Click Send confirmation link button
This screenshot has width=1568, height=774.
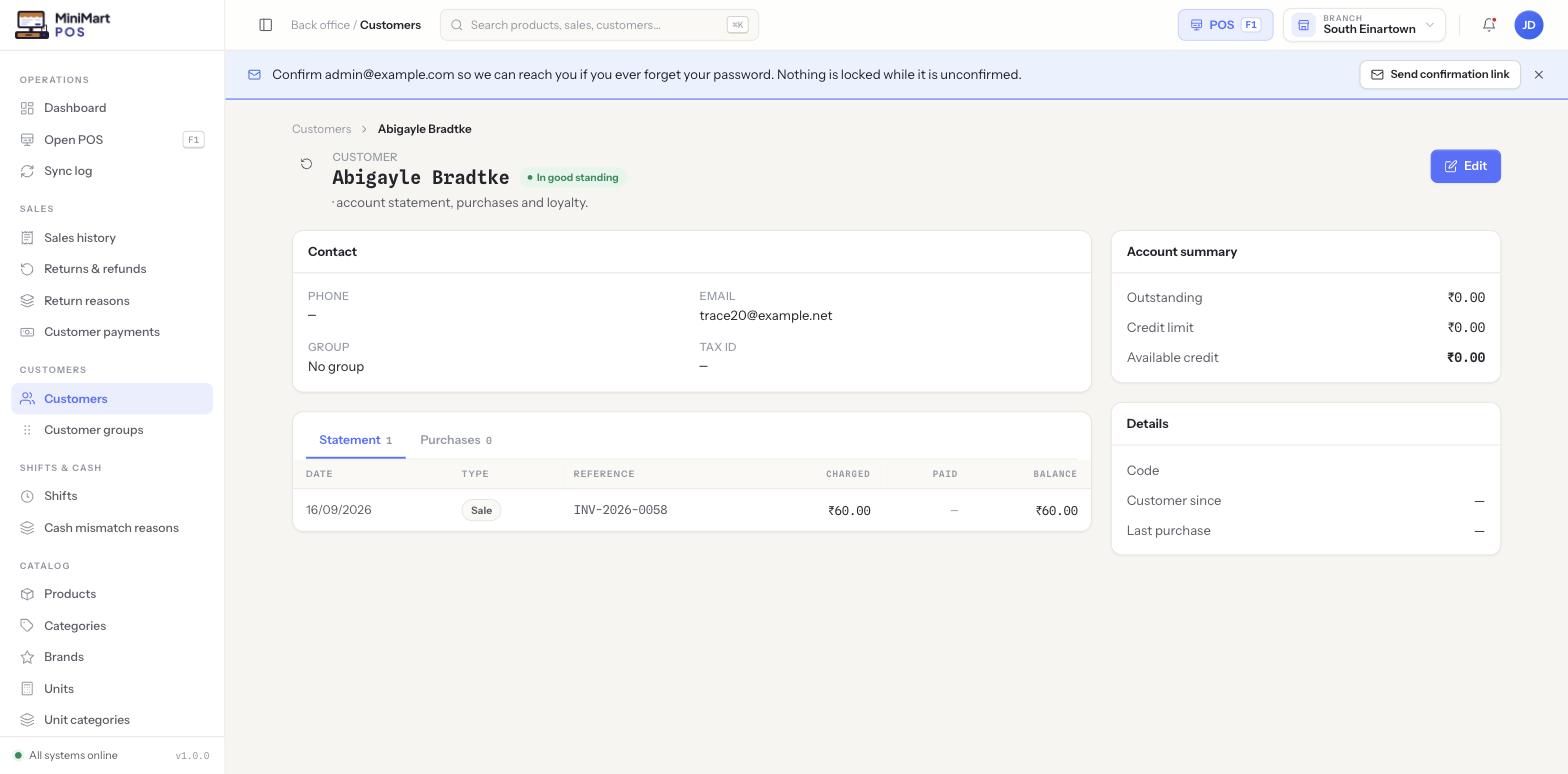tap(1440, 75)
